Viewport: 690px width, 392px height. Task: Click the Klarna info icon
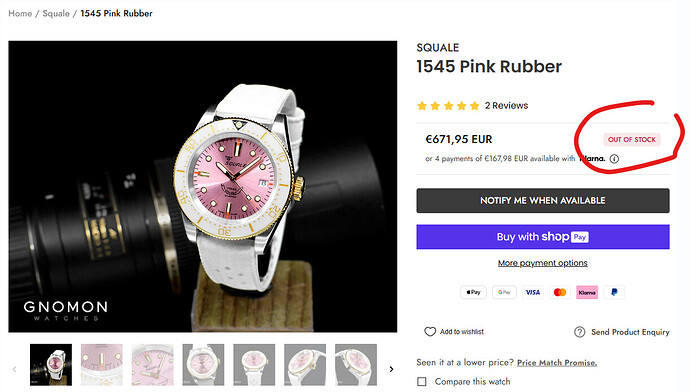pos(614,159)
